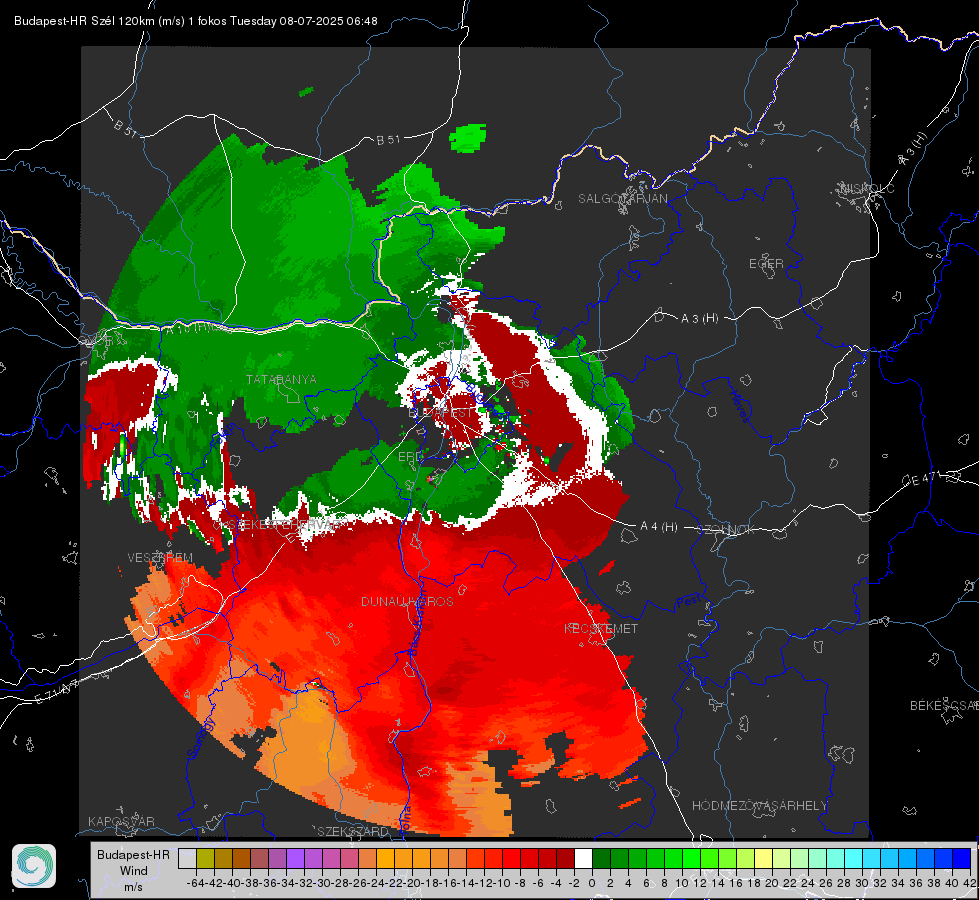
Task: Select the purple swatch at -34 m/s
Action: pos(295,858)
